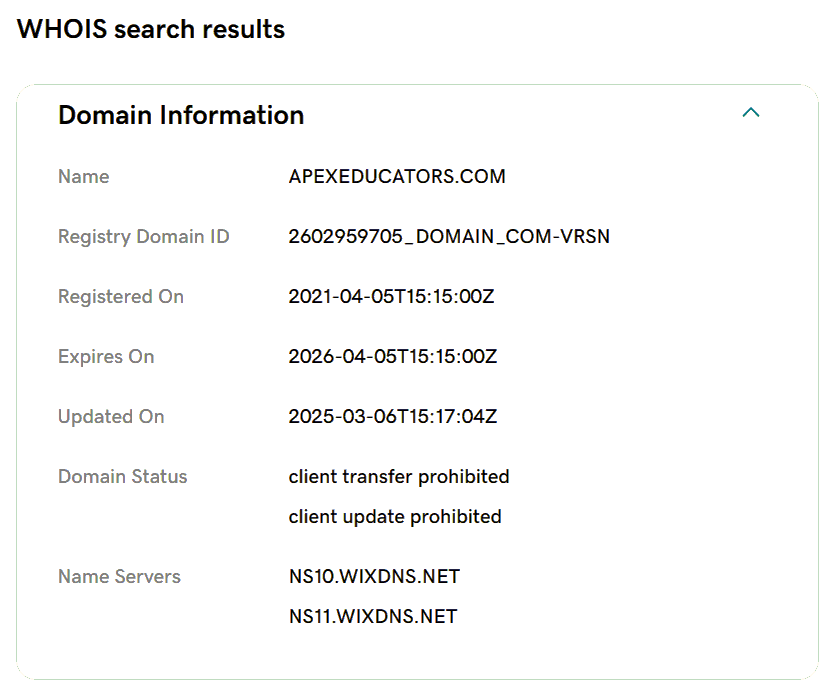Select the NS11.WIXDNS.NET name server
The height and width of the screenshot is (690, 830).
(x=373, y=617)
